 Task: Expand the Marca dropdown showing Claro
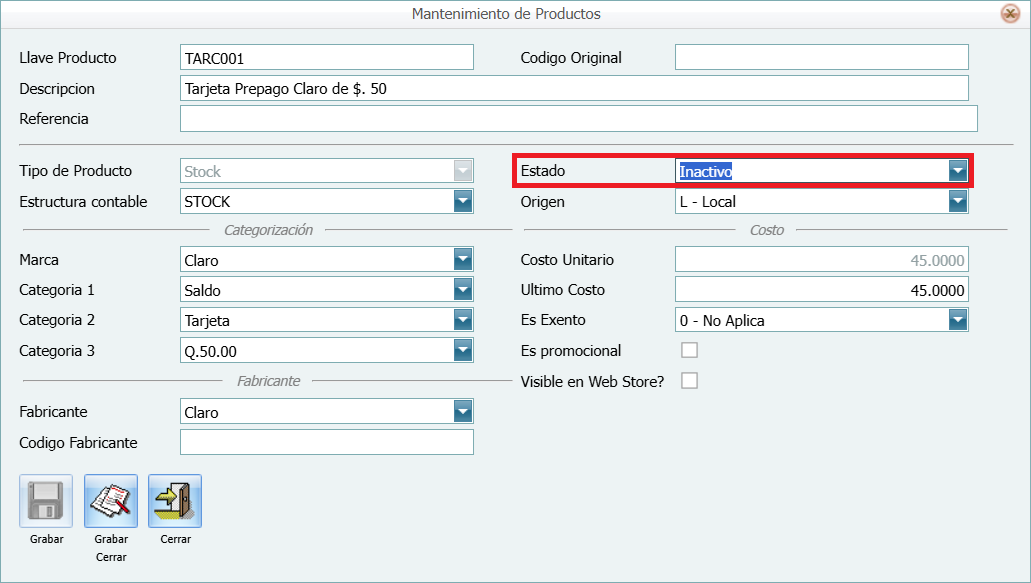point(461,259)
